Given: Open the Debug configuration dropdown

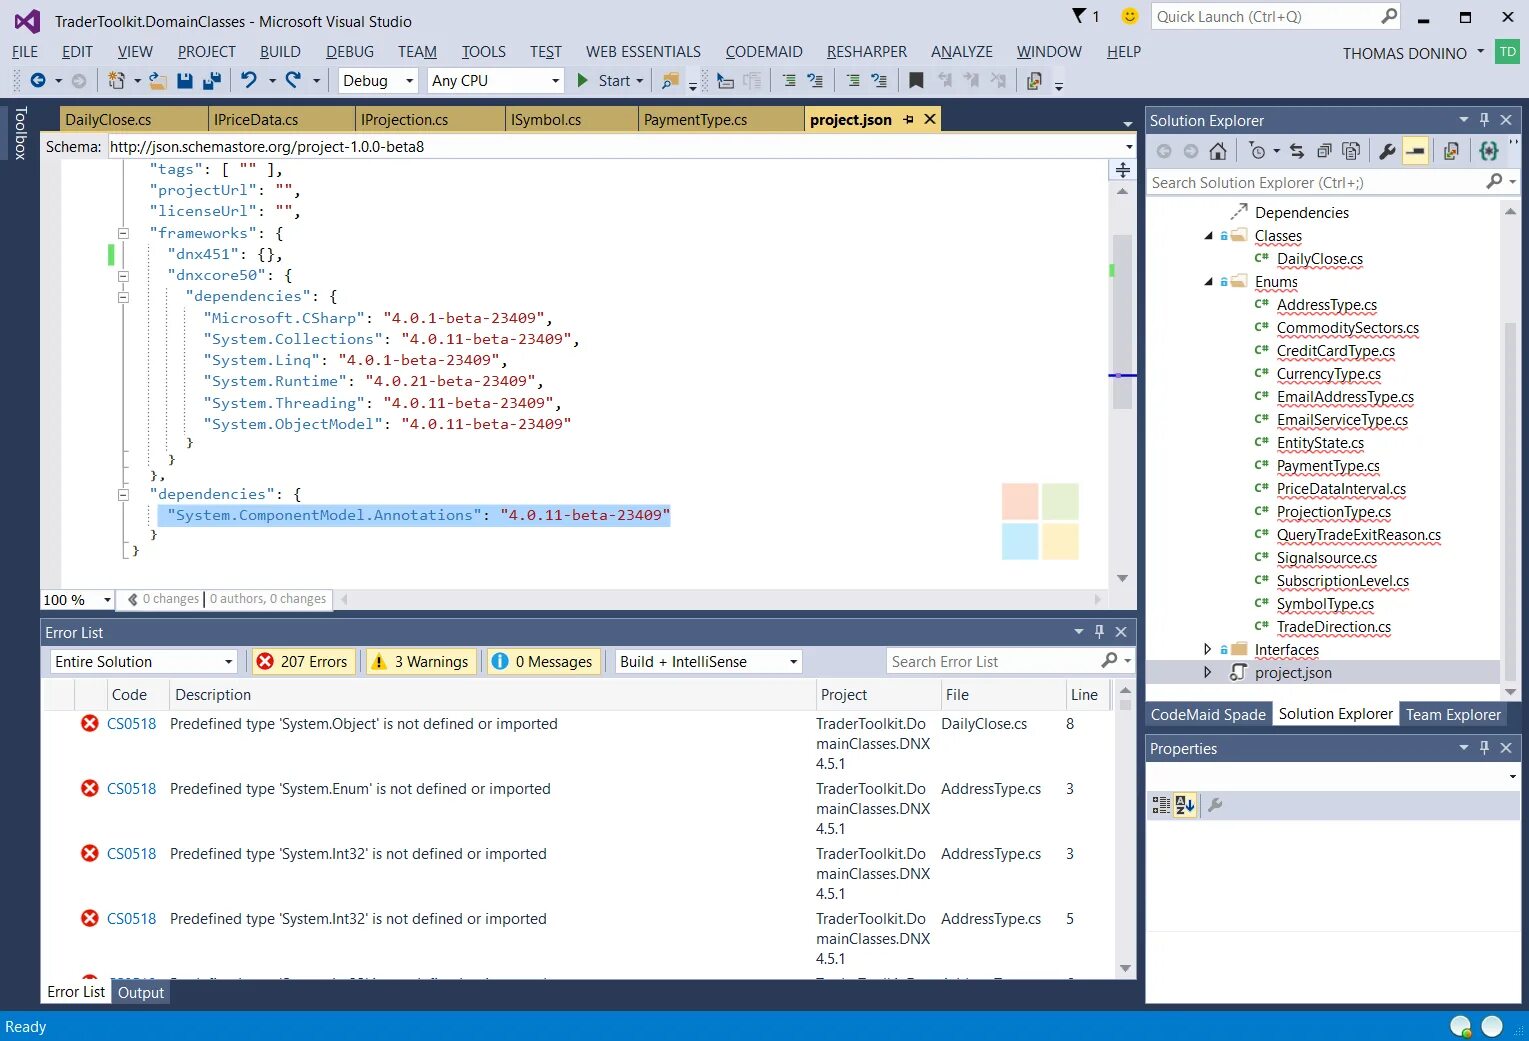Looking at the screenshot, I should tap(378, 81).
